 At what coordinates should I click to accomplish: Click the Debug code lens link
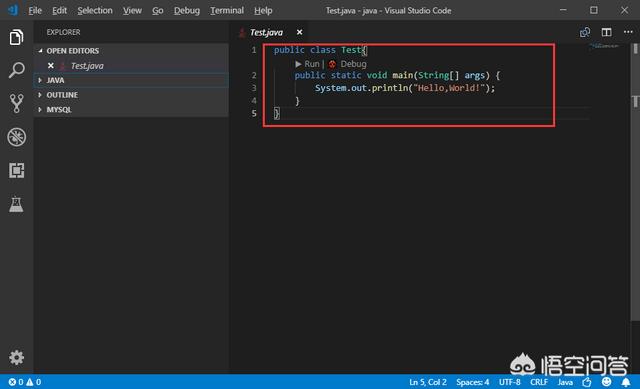pyautogui.click(x=353, y=64)
